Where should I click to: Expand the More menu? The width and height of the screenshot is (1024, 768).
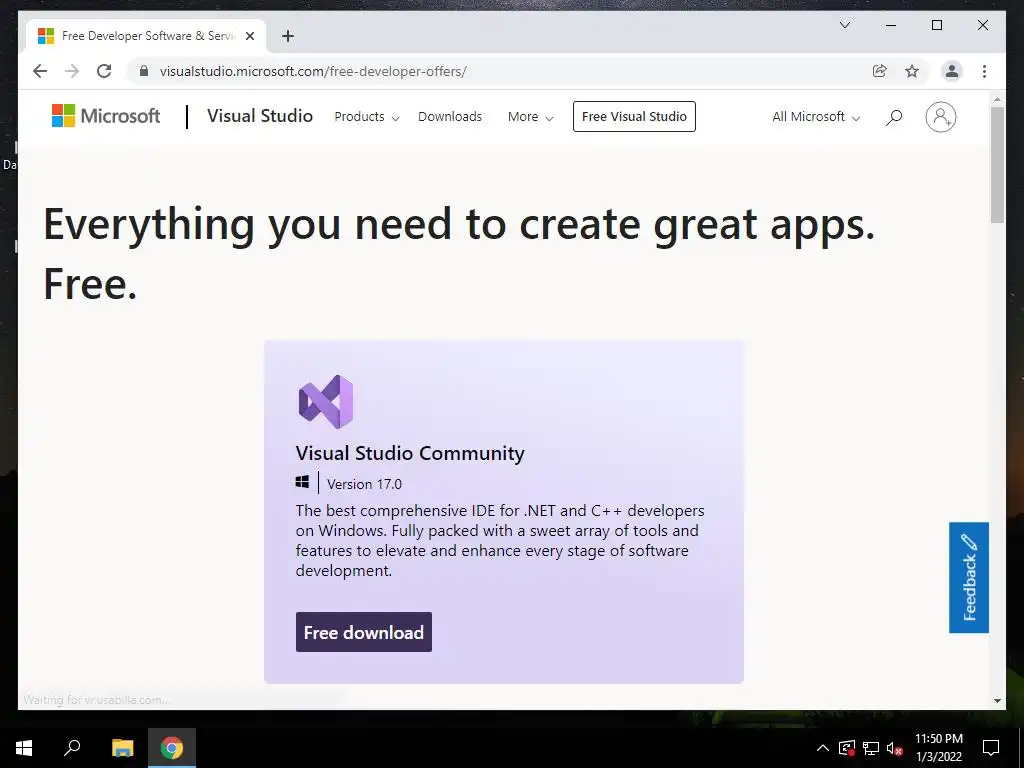pyautogui.click(x=530, y=117)
